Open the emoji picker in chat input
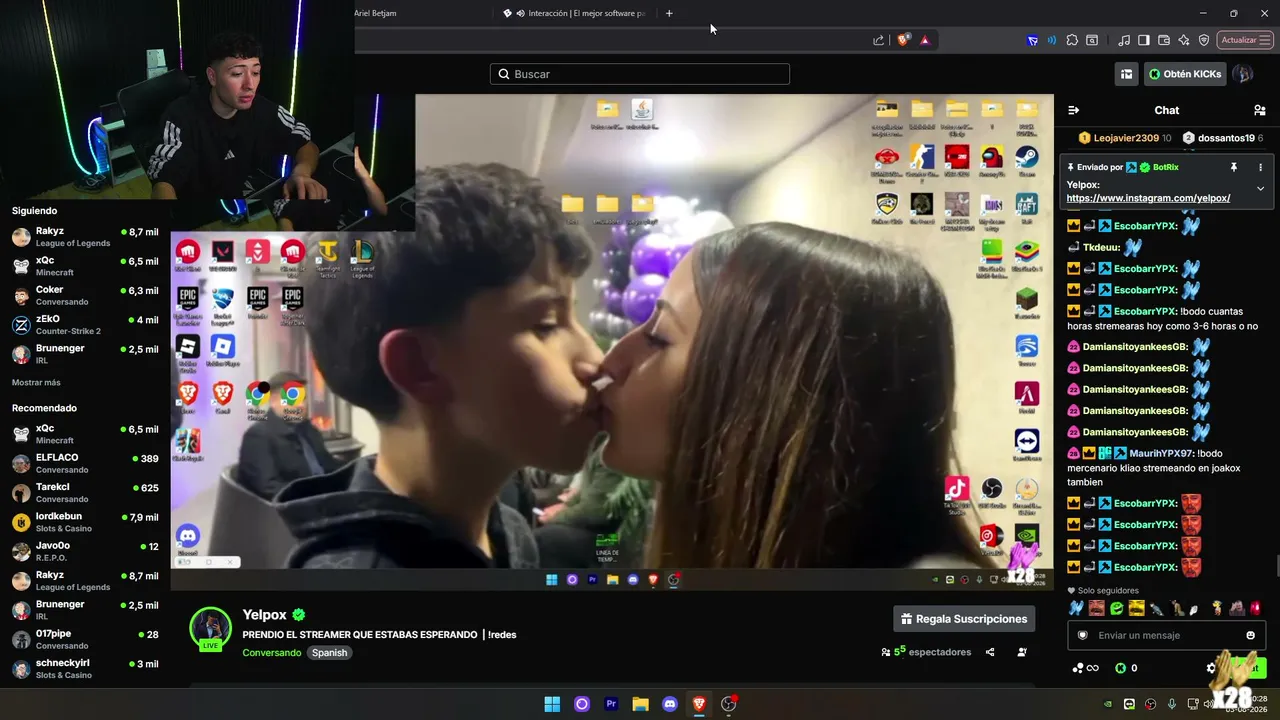1280x720 pixels. [1250, 635]
